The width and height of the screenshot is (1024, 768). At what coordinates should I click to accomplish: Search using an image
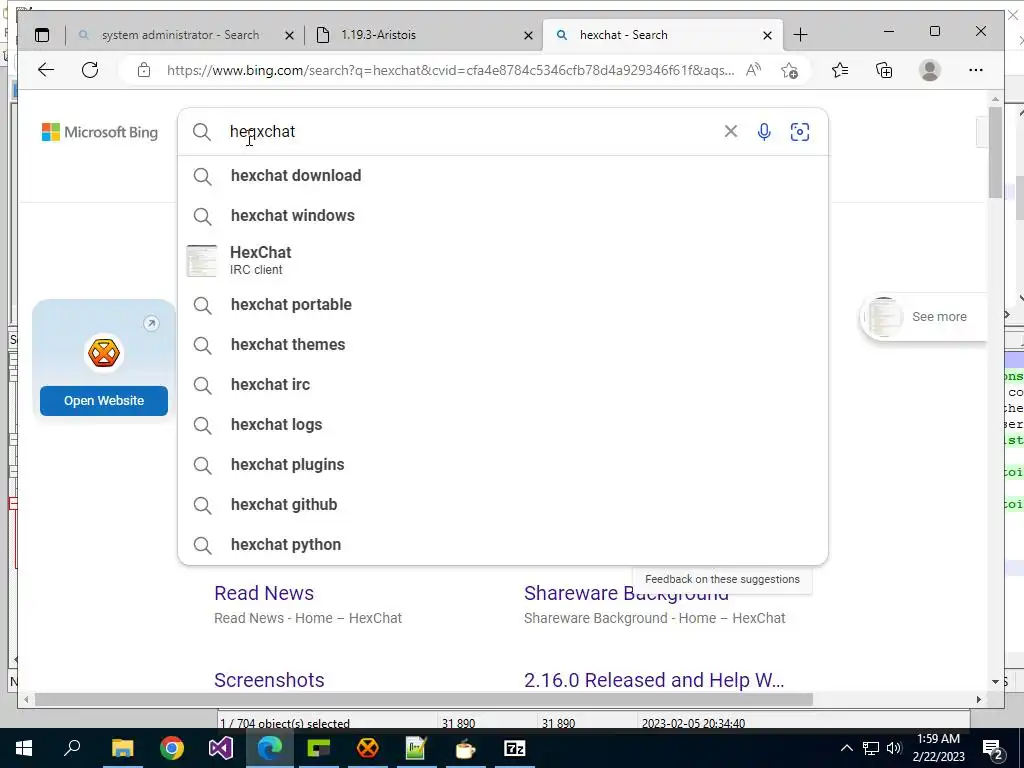point(799,132)
